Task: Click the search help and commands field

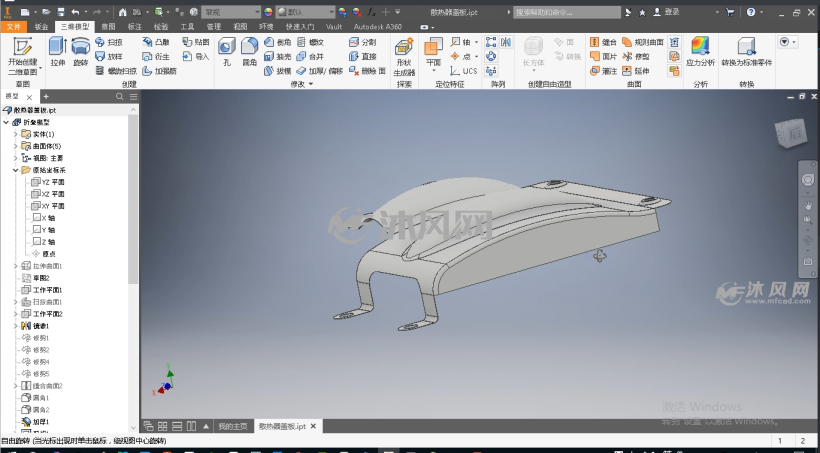Action: [x=567, y=12]
